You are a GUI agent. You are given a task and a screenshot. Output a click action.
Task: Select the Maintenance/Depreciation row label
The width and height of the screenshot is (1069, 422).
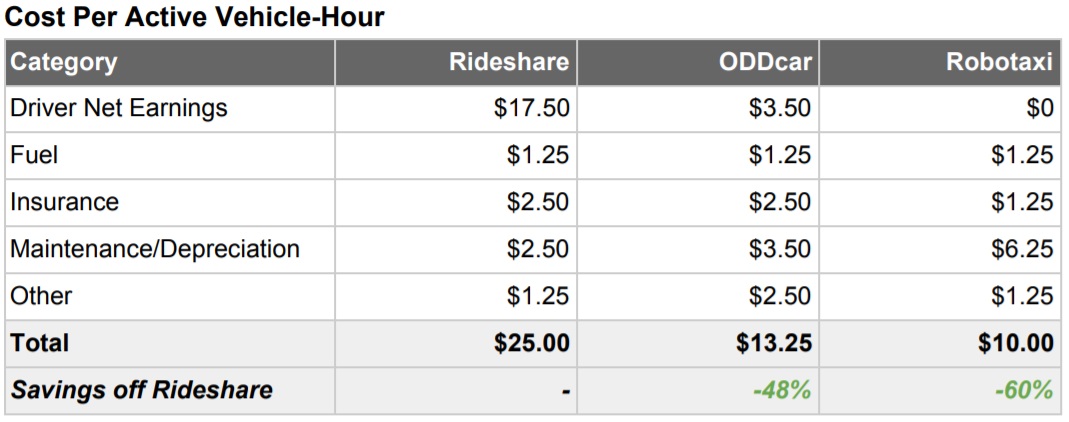click(155, 249)
